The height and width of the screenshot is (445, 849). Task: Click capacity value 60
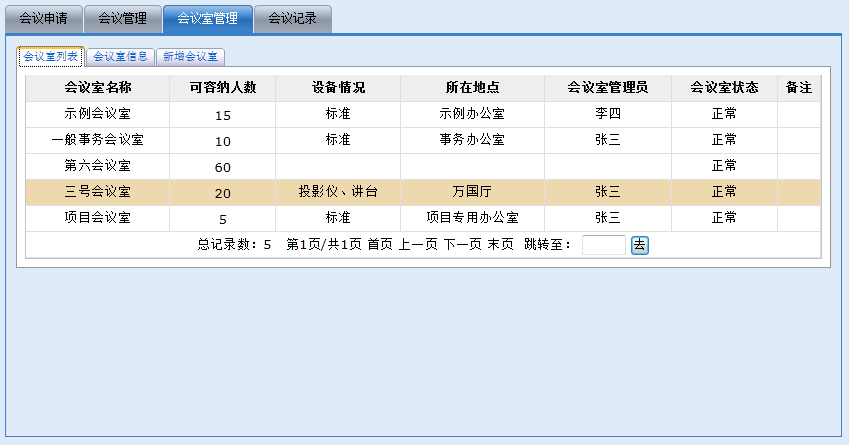coord(223,168)
